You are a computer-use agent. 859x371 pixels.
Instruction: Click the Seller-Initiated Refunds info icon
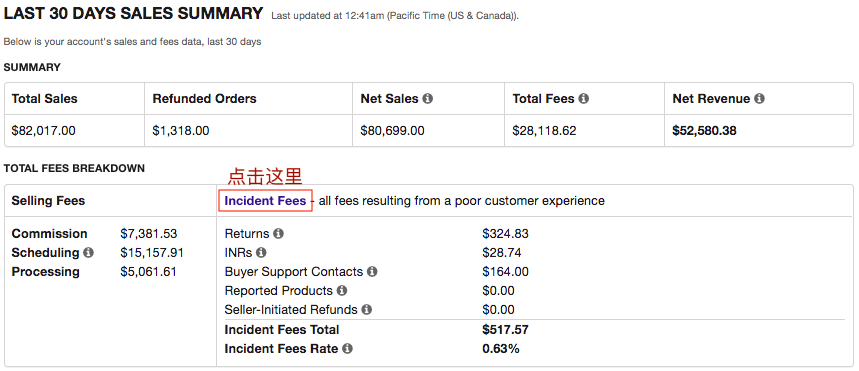click(366, 310)
